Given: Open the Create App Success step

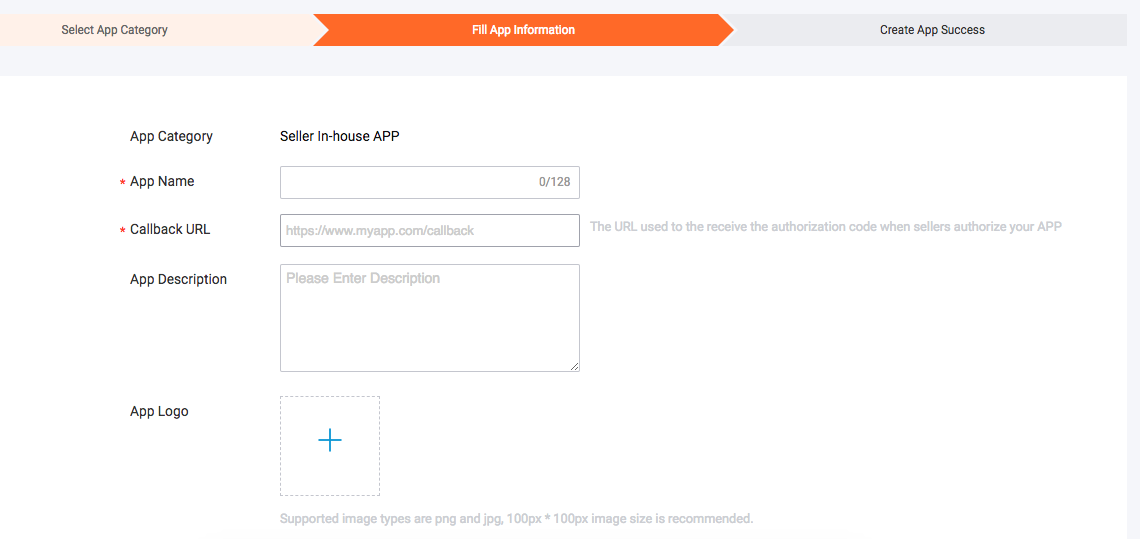Looking at the screenshot, I should pos(932,30).
